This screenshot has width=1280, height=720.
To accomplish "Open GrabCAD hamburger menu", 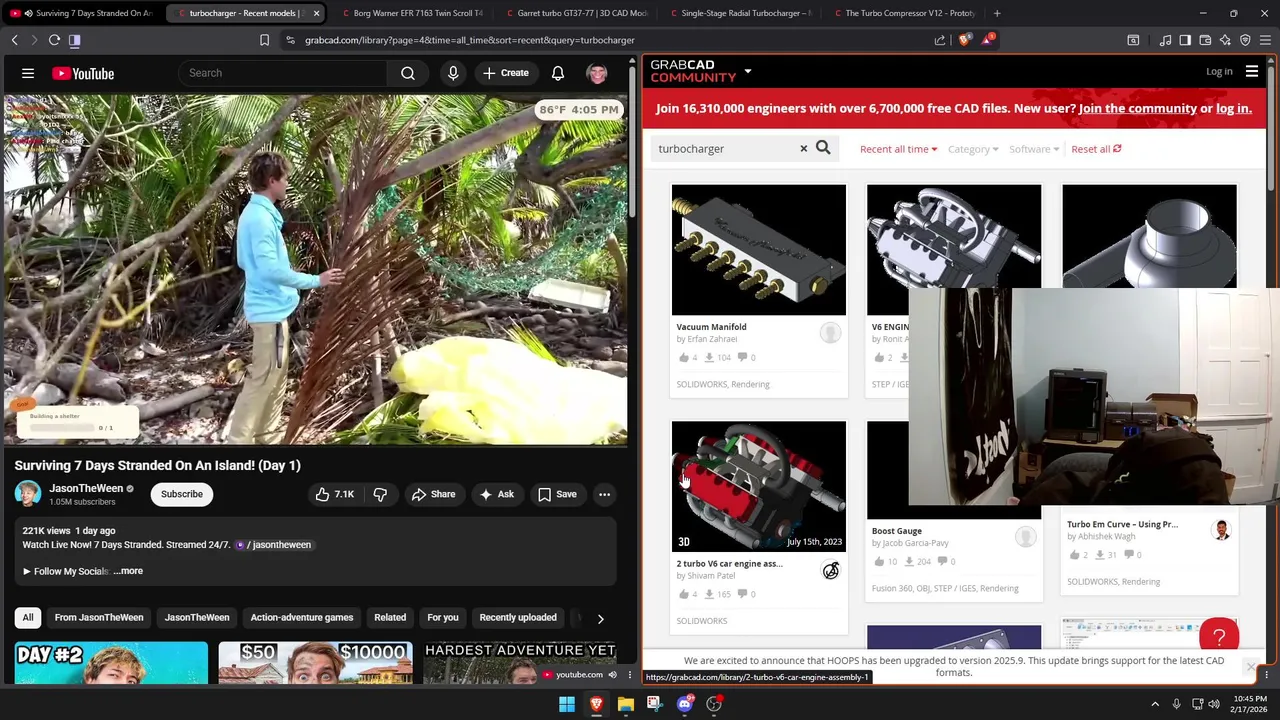I will coord(1252,72).
